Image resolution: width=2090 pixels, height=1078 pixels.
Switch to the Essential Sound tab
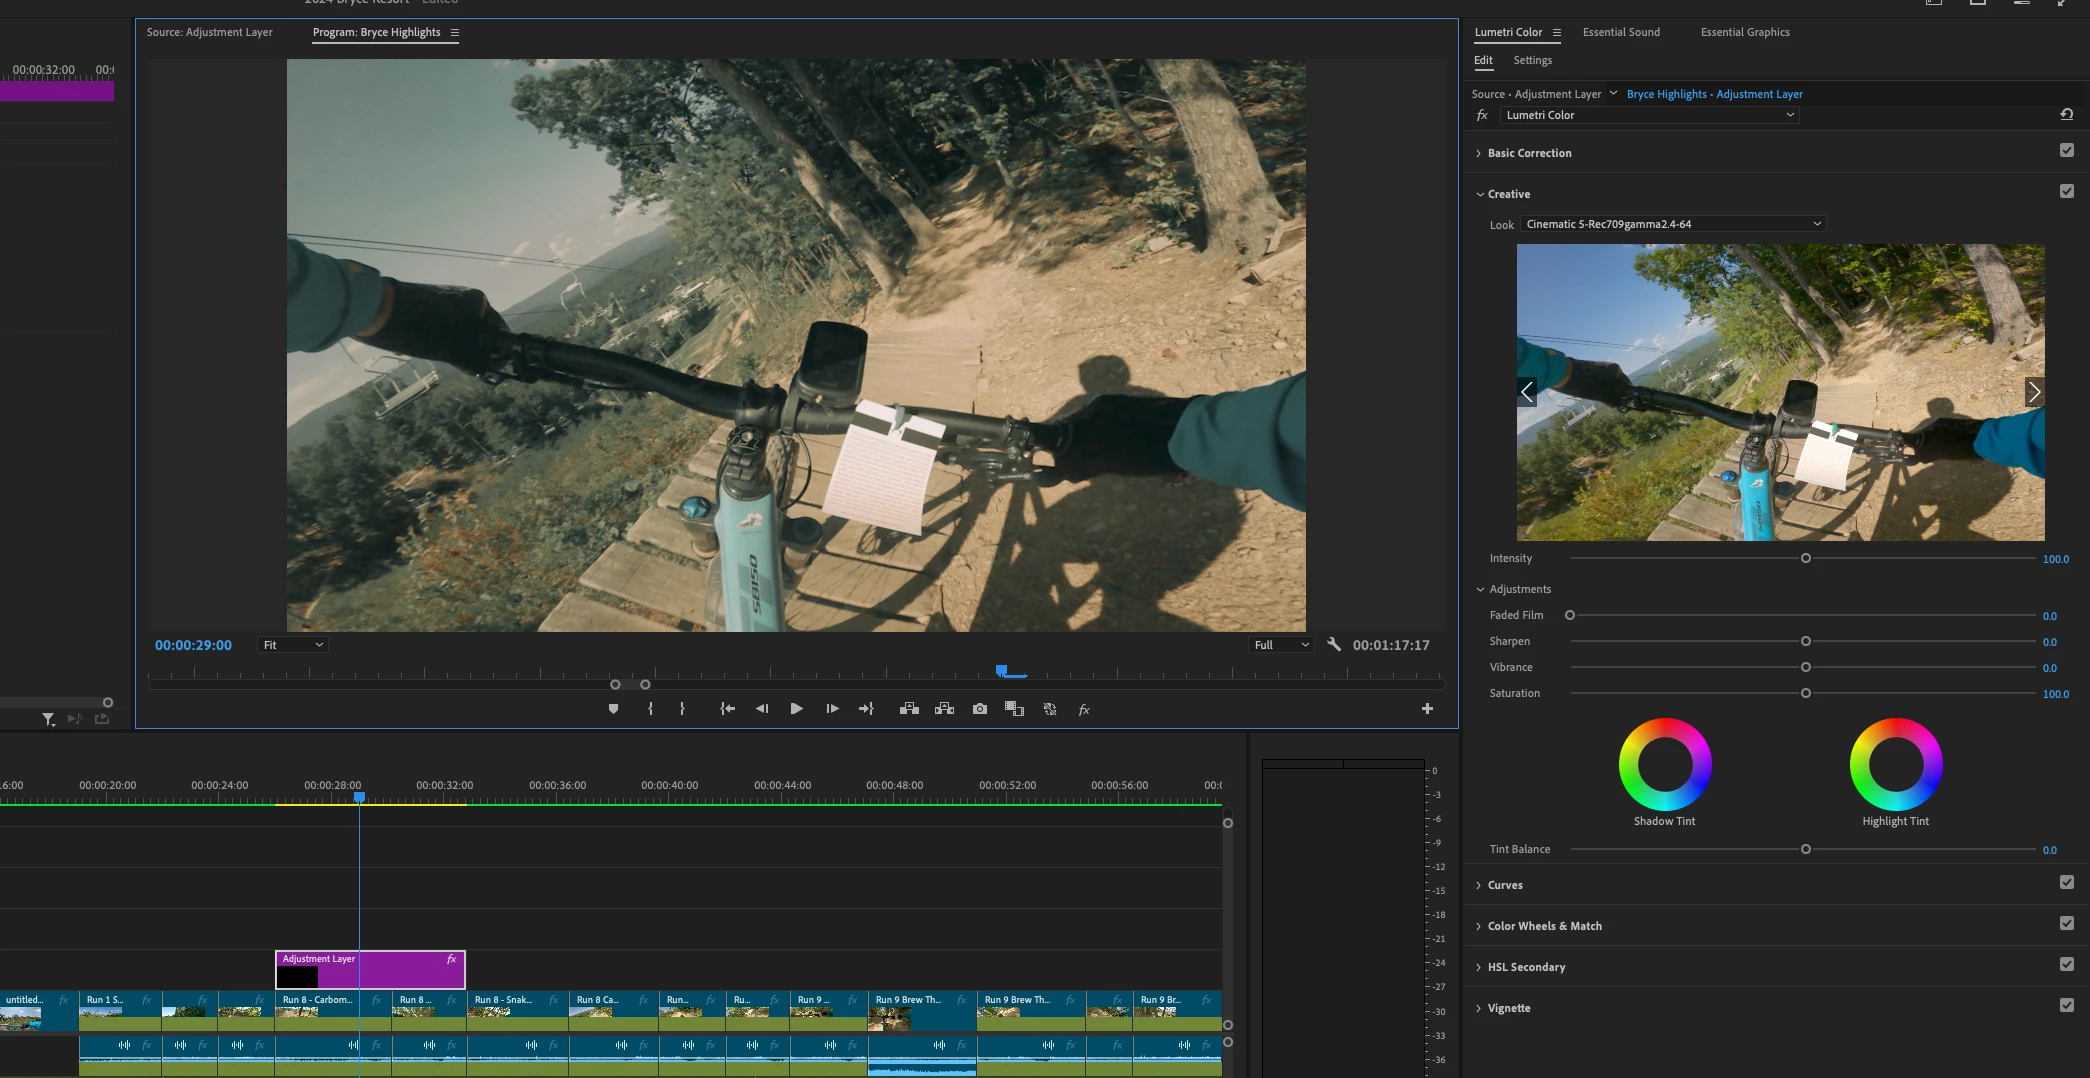pos(1620,32)
